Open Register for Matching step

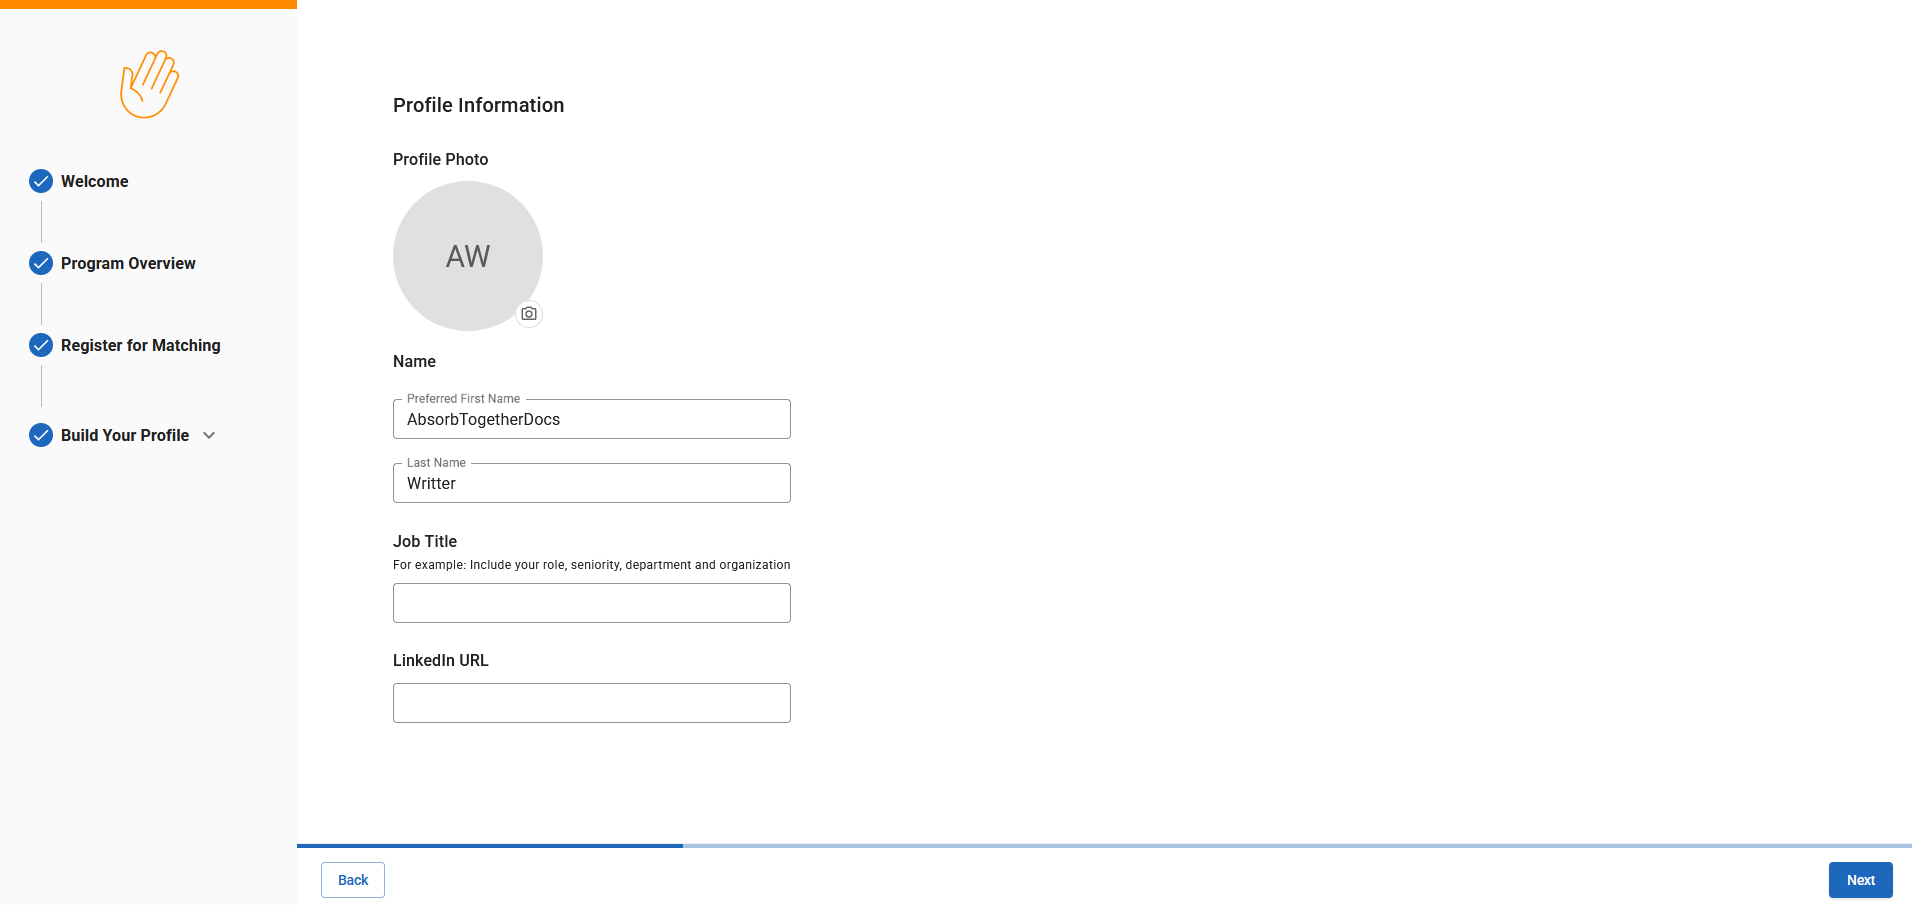pos(140,345)
